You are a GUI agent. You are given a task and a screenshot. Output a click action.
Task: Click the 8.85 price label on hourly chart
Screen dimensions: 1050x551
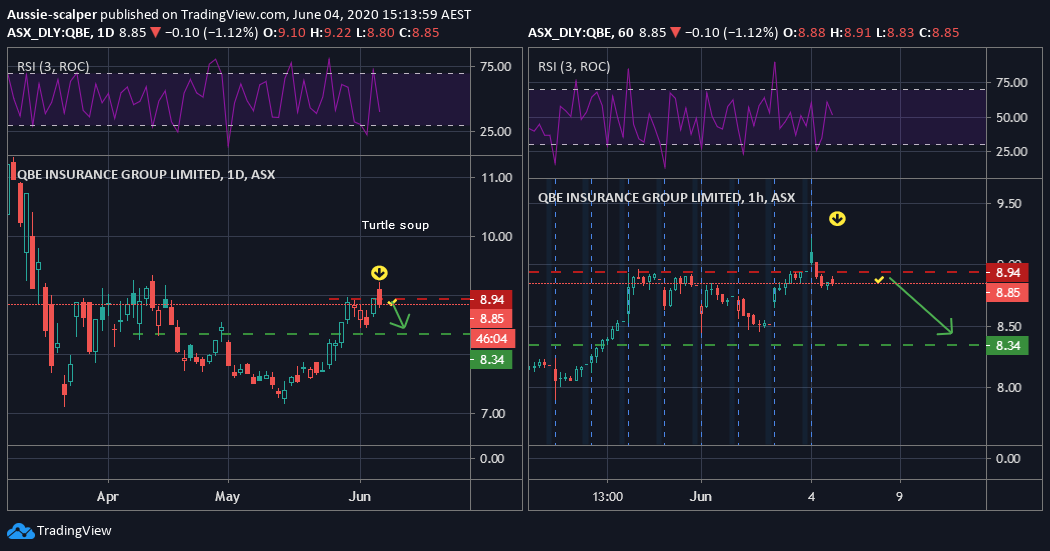coord(1008,293)
